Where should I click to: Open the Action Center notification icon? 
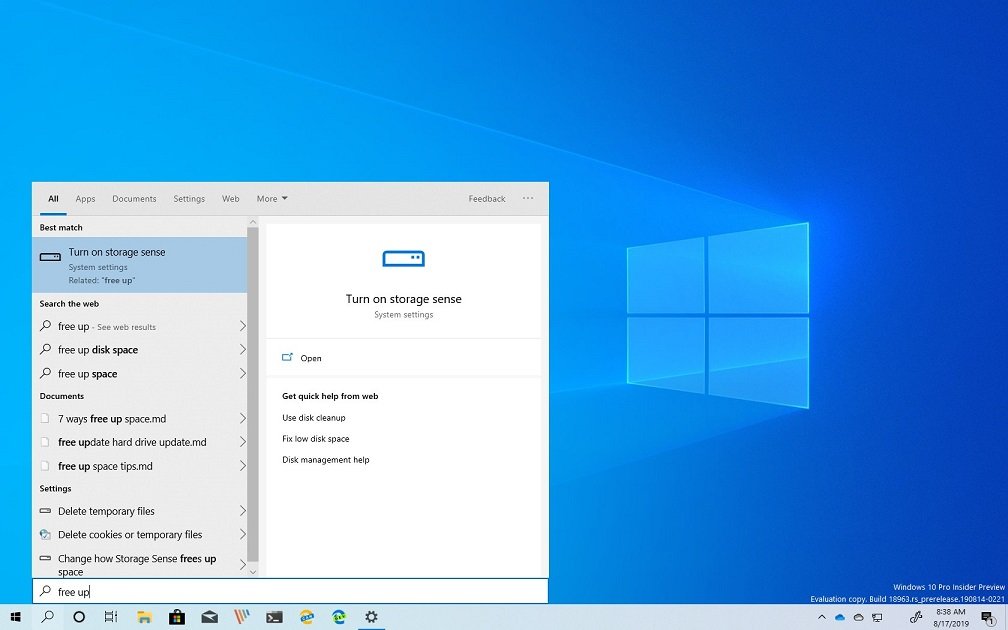coord(987,617)
